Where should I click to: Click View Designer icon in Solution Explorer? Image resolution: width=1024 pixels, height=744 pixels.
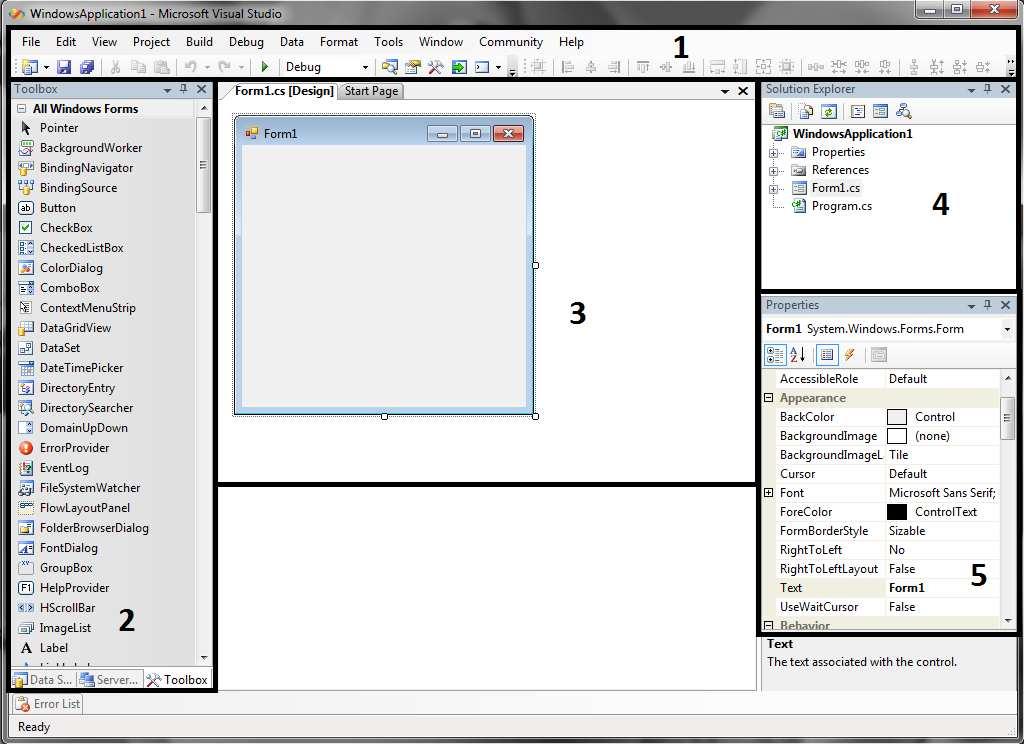[880, 111]
